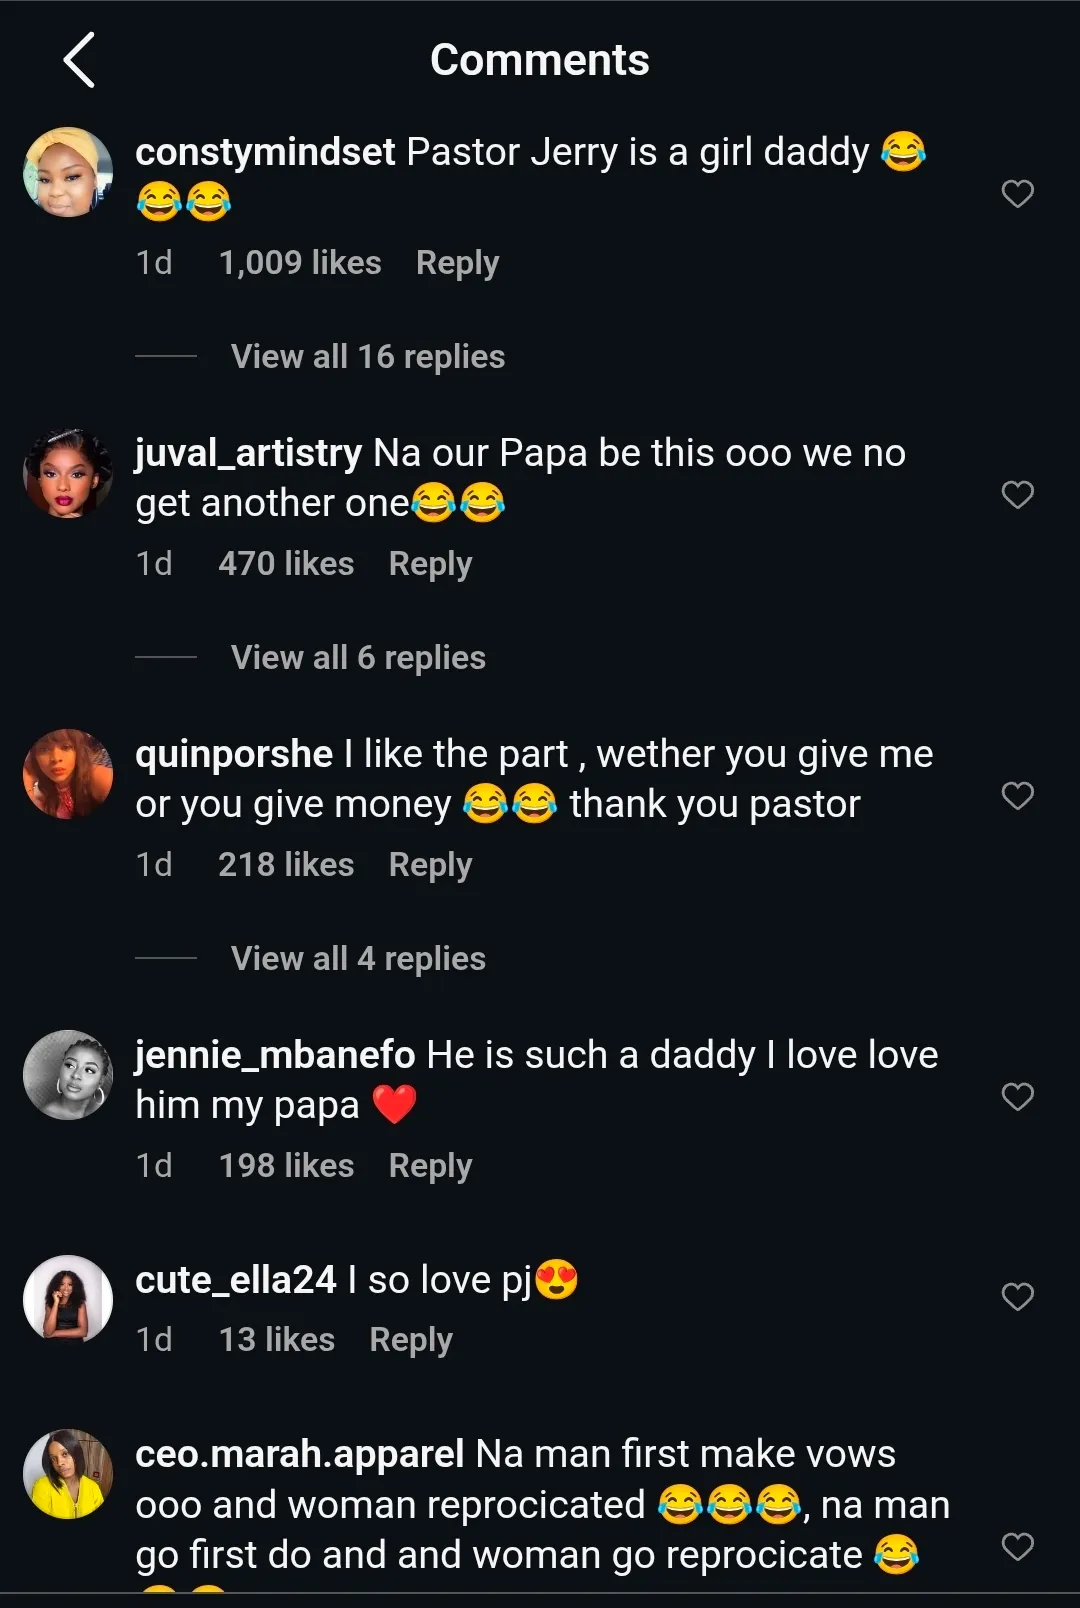Expand View all 16 replies

(367, 356)
